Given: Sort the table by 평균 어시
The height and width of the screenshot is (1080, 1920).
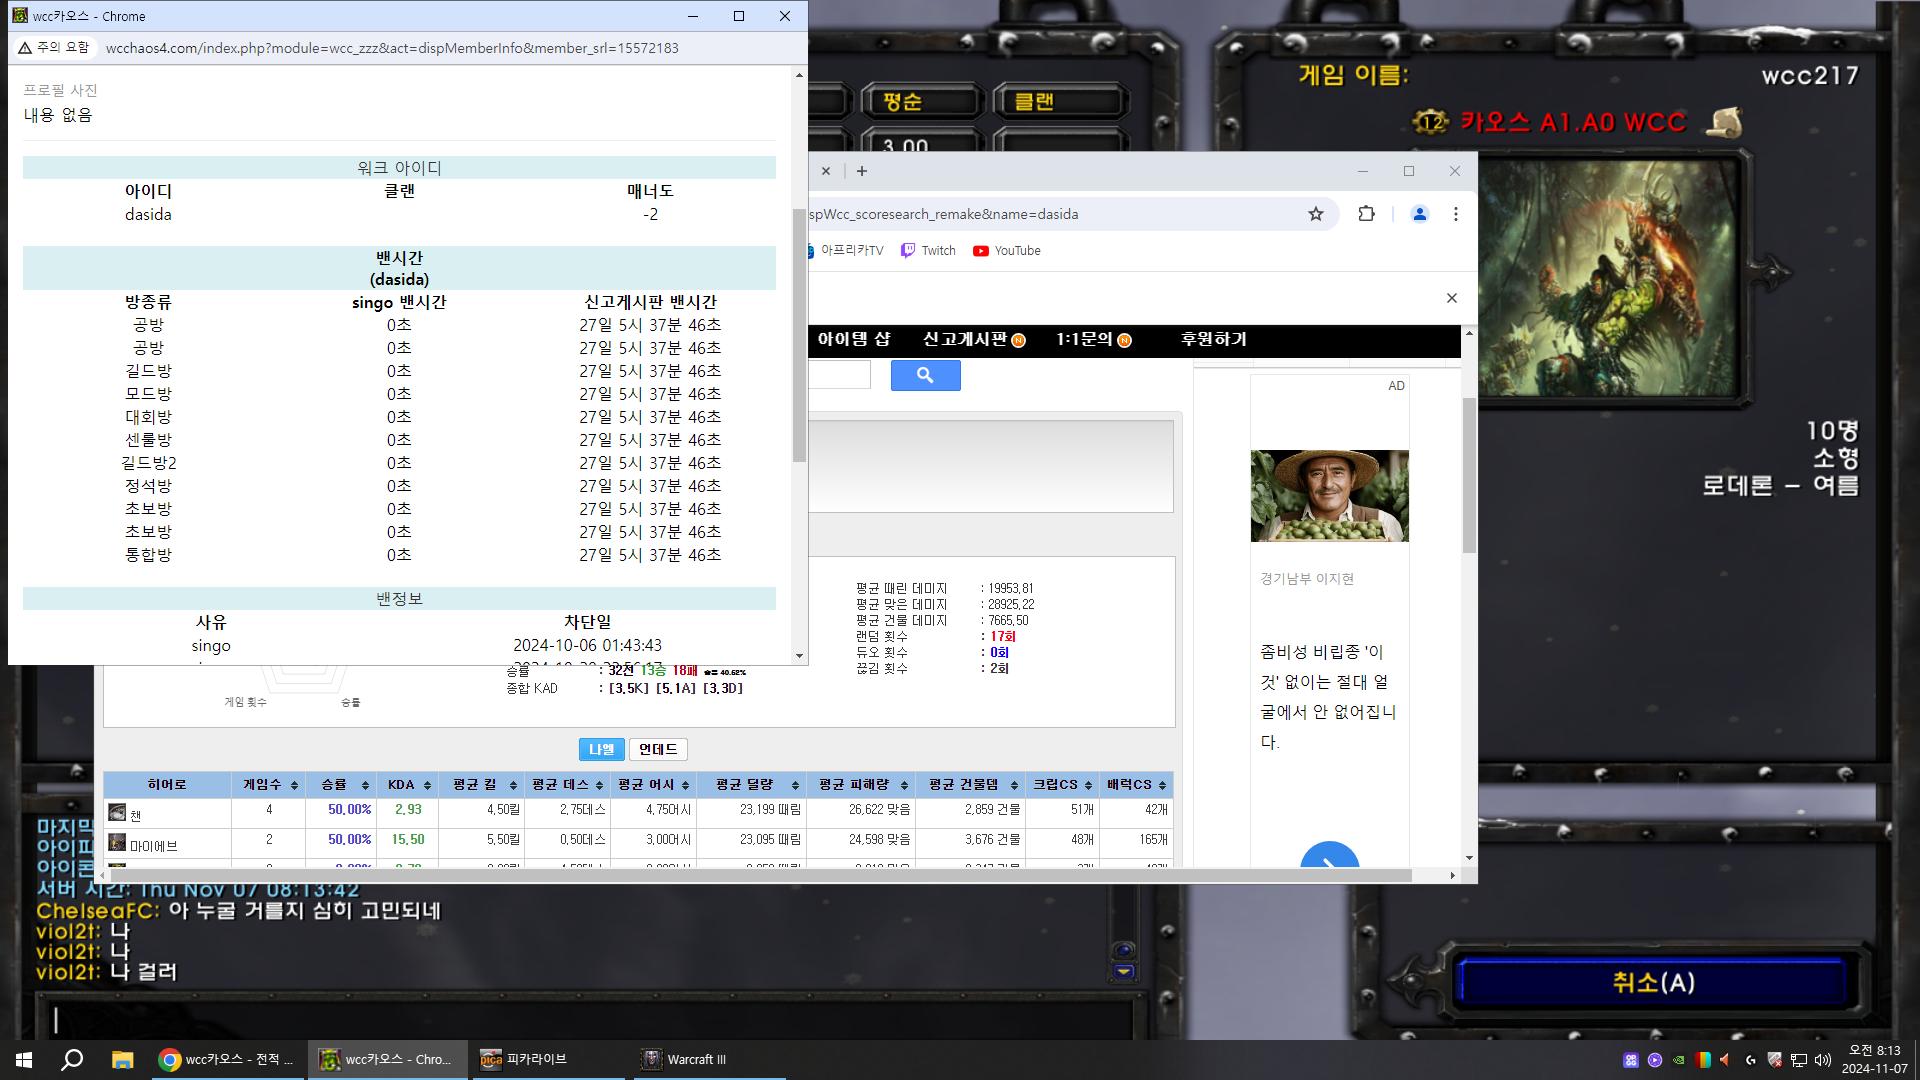Looking at the screenshot, I should pyautogui.click(x=652, y=785).
